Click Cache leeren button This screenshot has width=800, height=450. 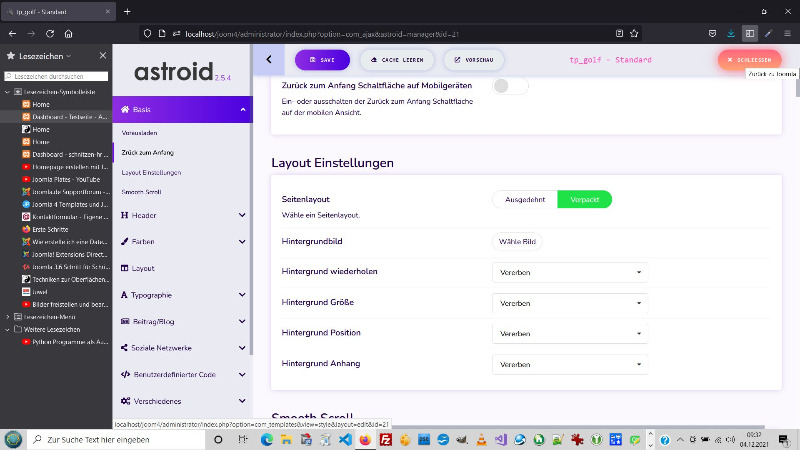click(x=397, y=60)
